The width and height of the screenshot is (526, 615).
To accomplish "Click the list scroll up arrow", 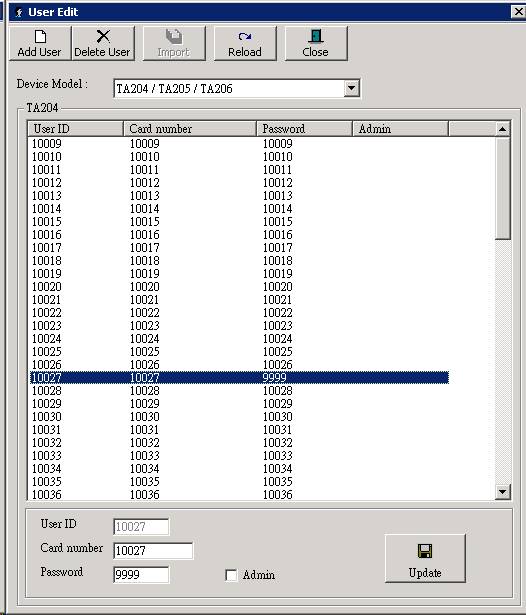I will click(x=502, y=129).
